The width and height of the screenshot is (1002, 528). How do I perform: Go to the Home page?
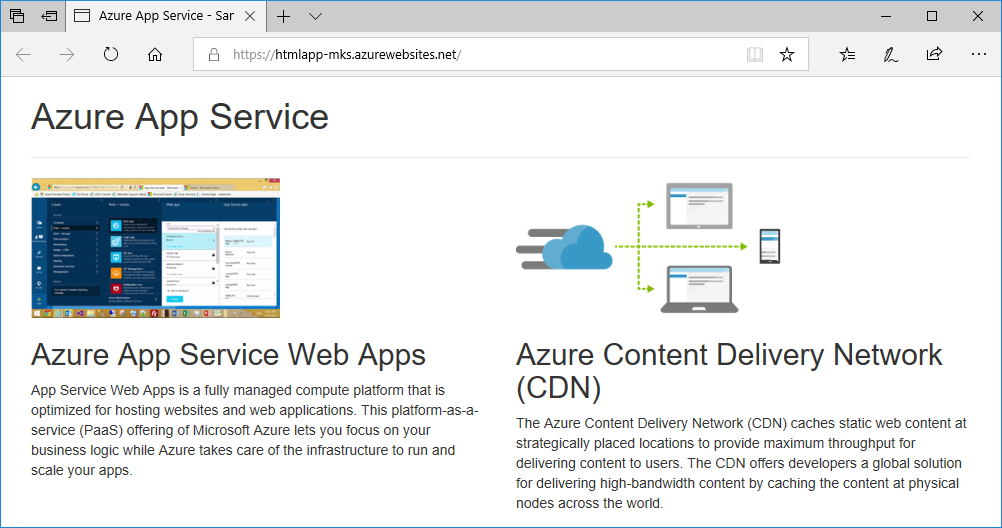click(155, 54)
